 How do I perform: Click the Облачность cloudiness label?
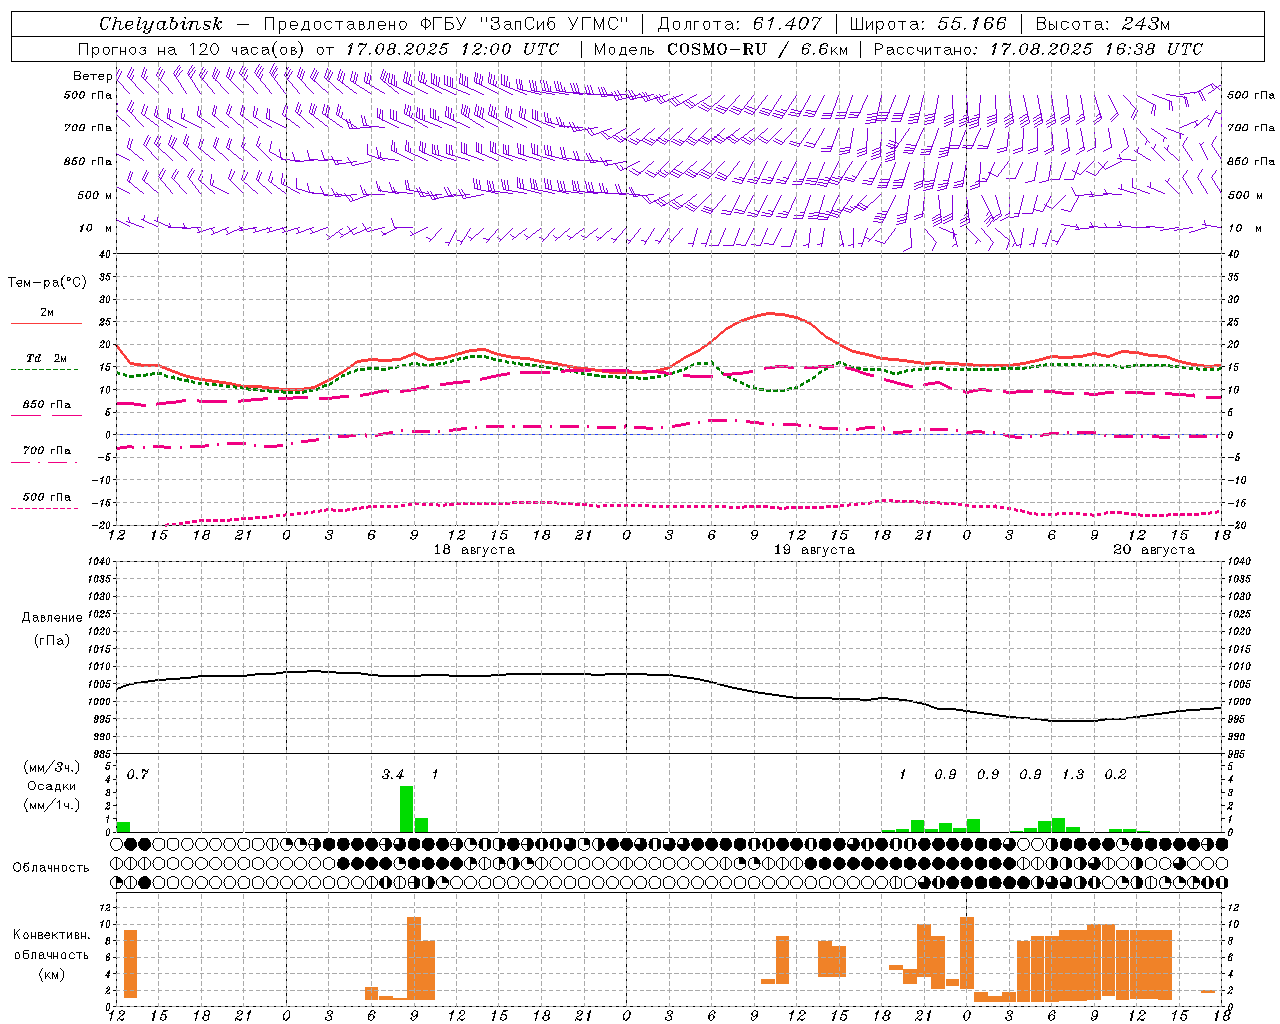click(x=51, y=868)
